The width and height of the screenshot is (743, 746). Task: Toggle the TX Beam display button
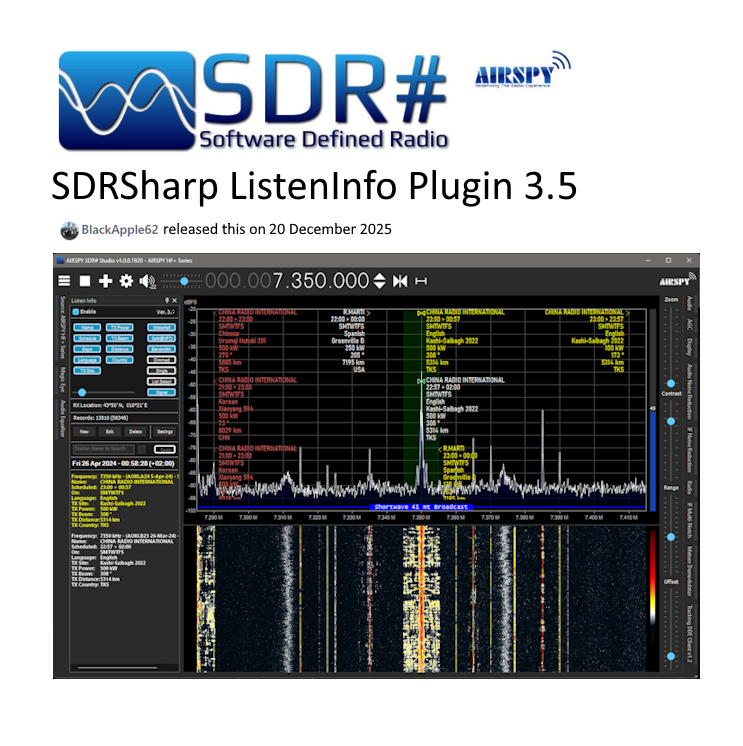click(x=119, y=338)
